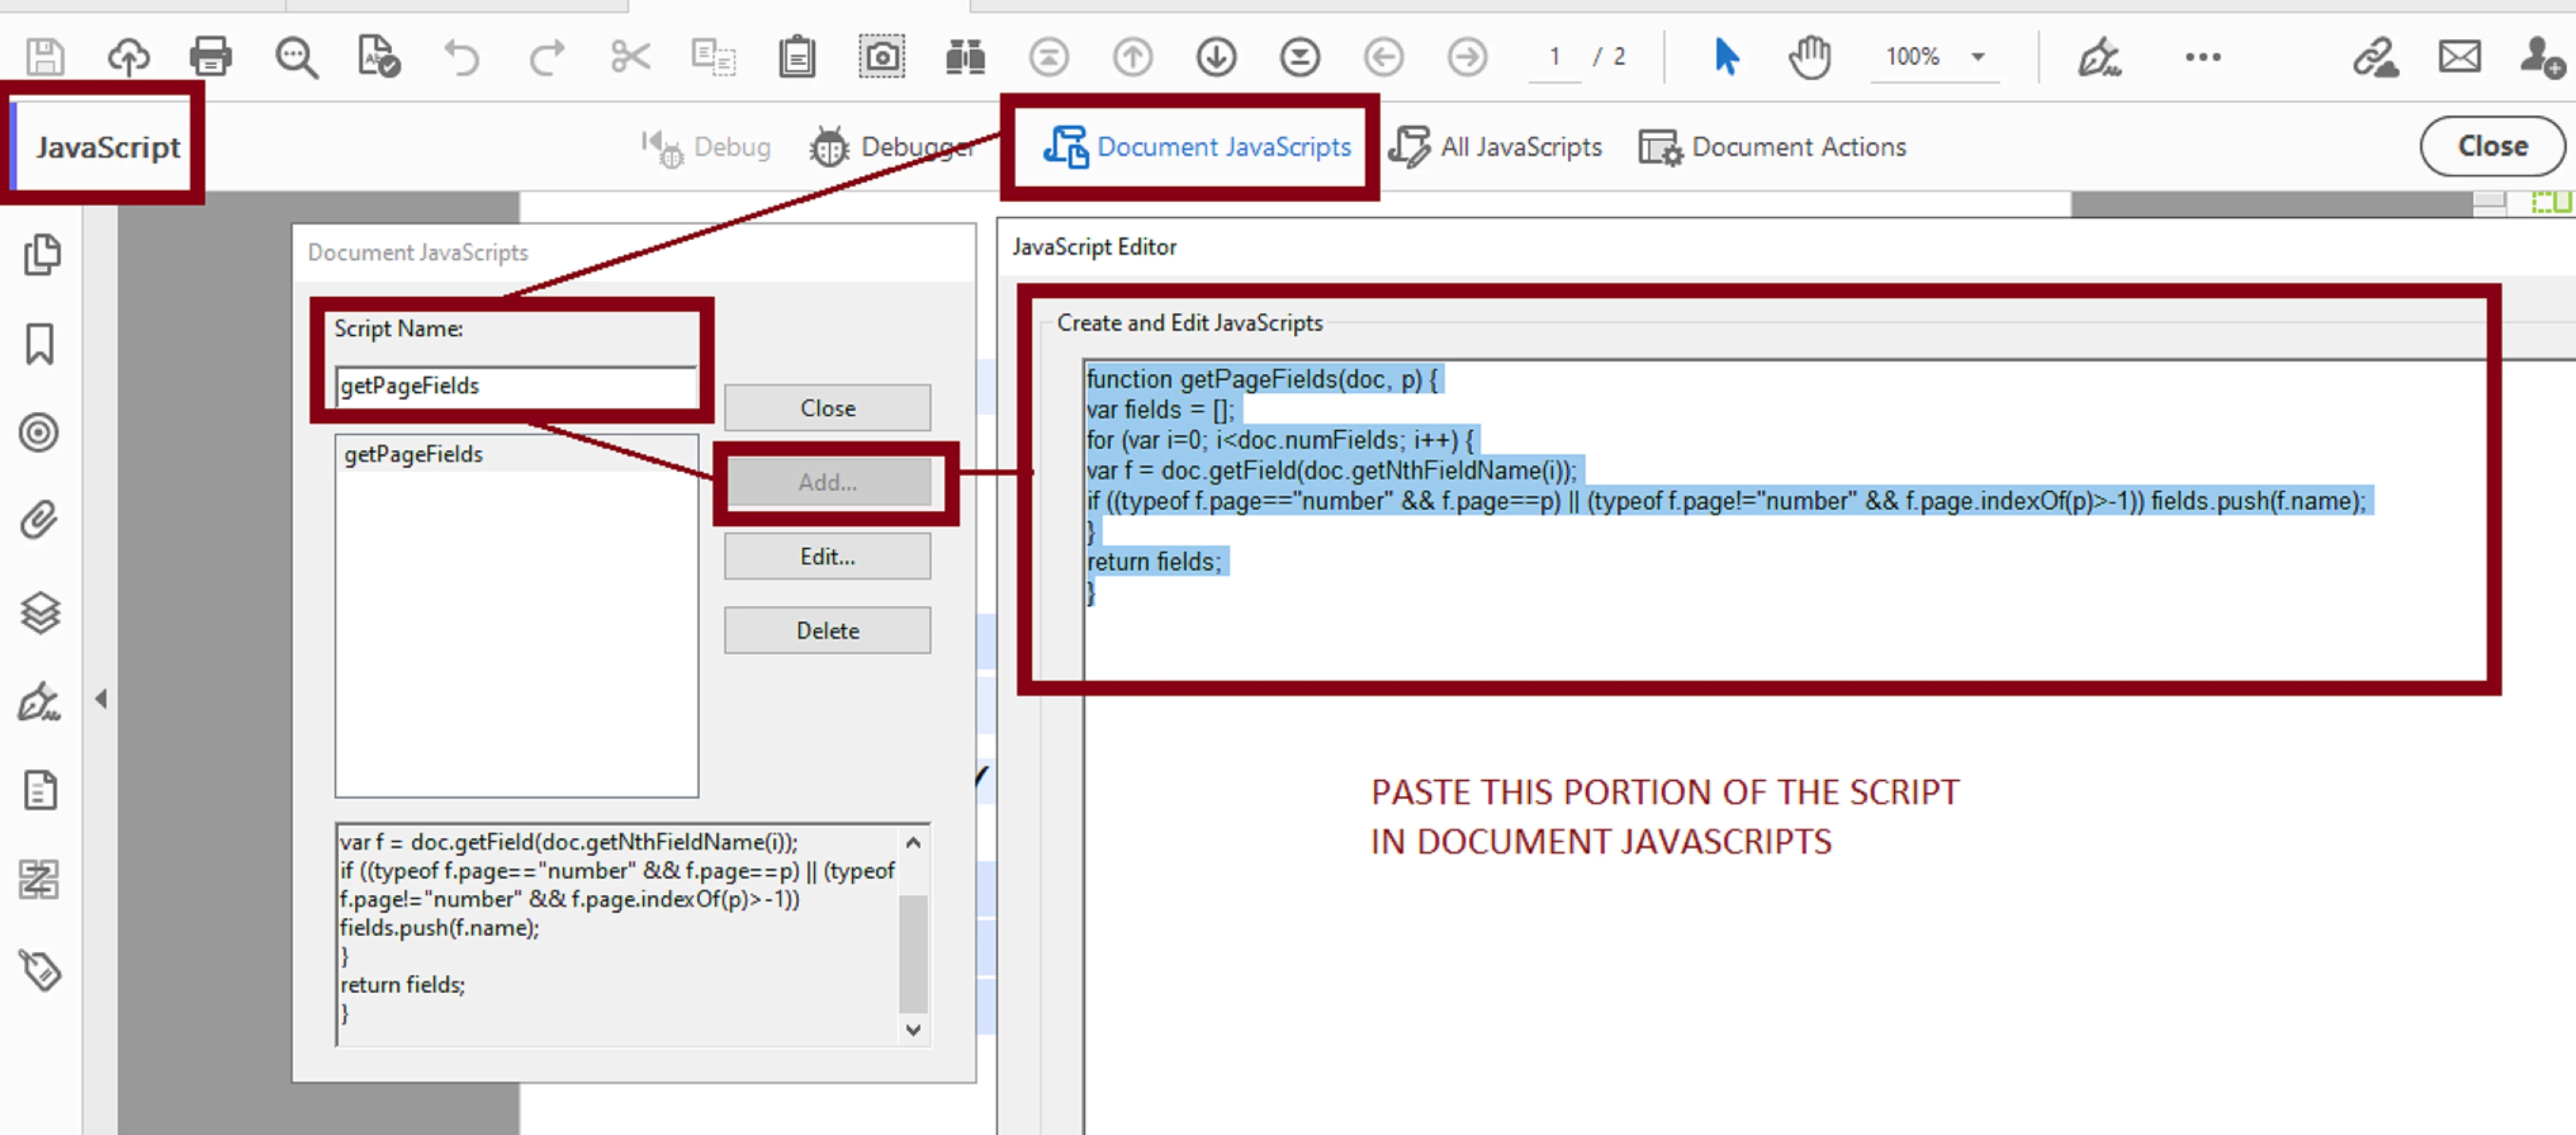Take a snapshot with camera icon
The width and height of the screenshot is (2576, 1135).
[881, 57]
